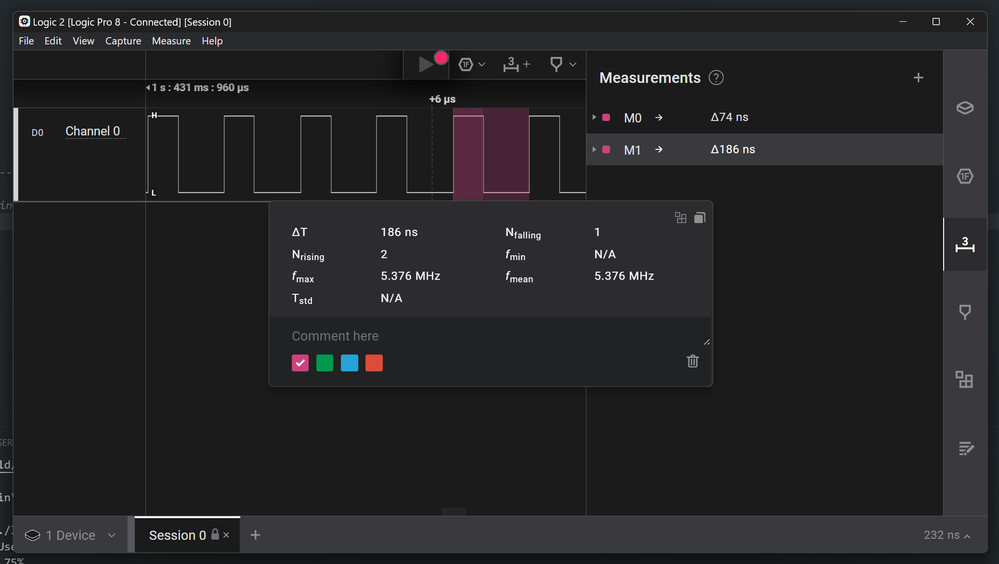This screenshot has width=999, height=564.
Task: Add a new measurement with plus icon
Action: point(918,78)
